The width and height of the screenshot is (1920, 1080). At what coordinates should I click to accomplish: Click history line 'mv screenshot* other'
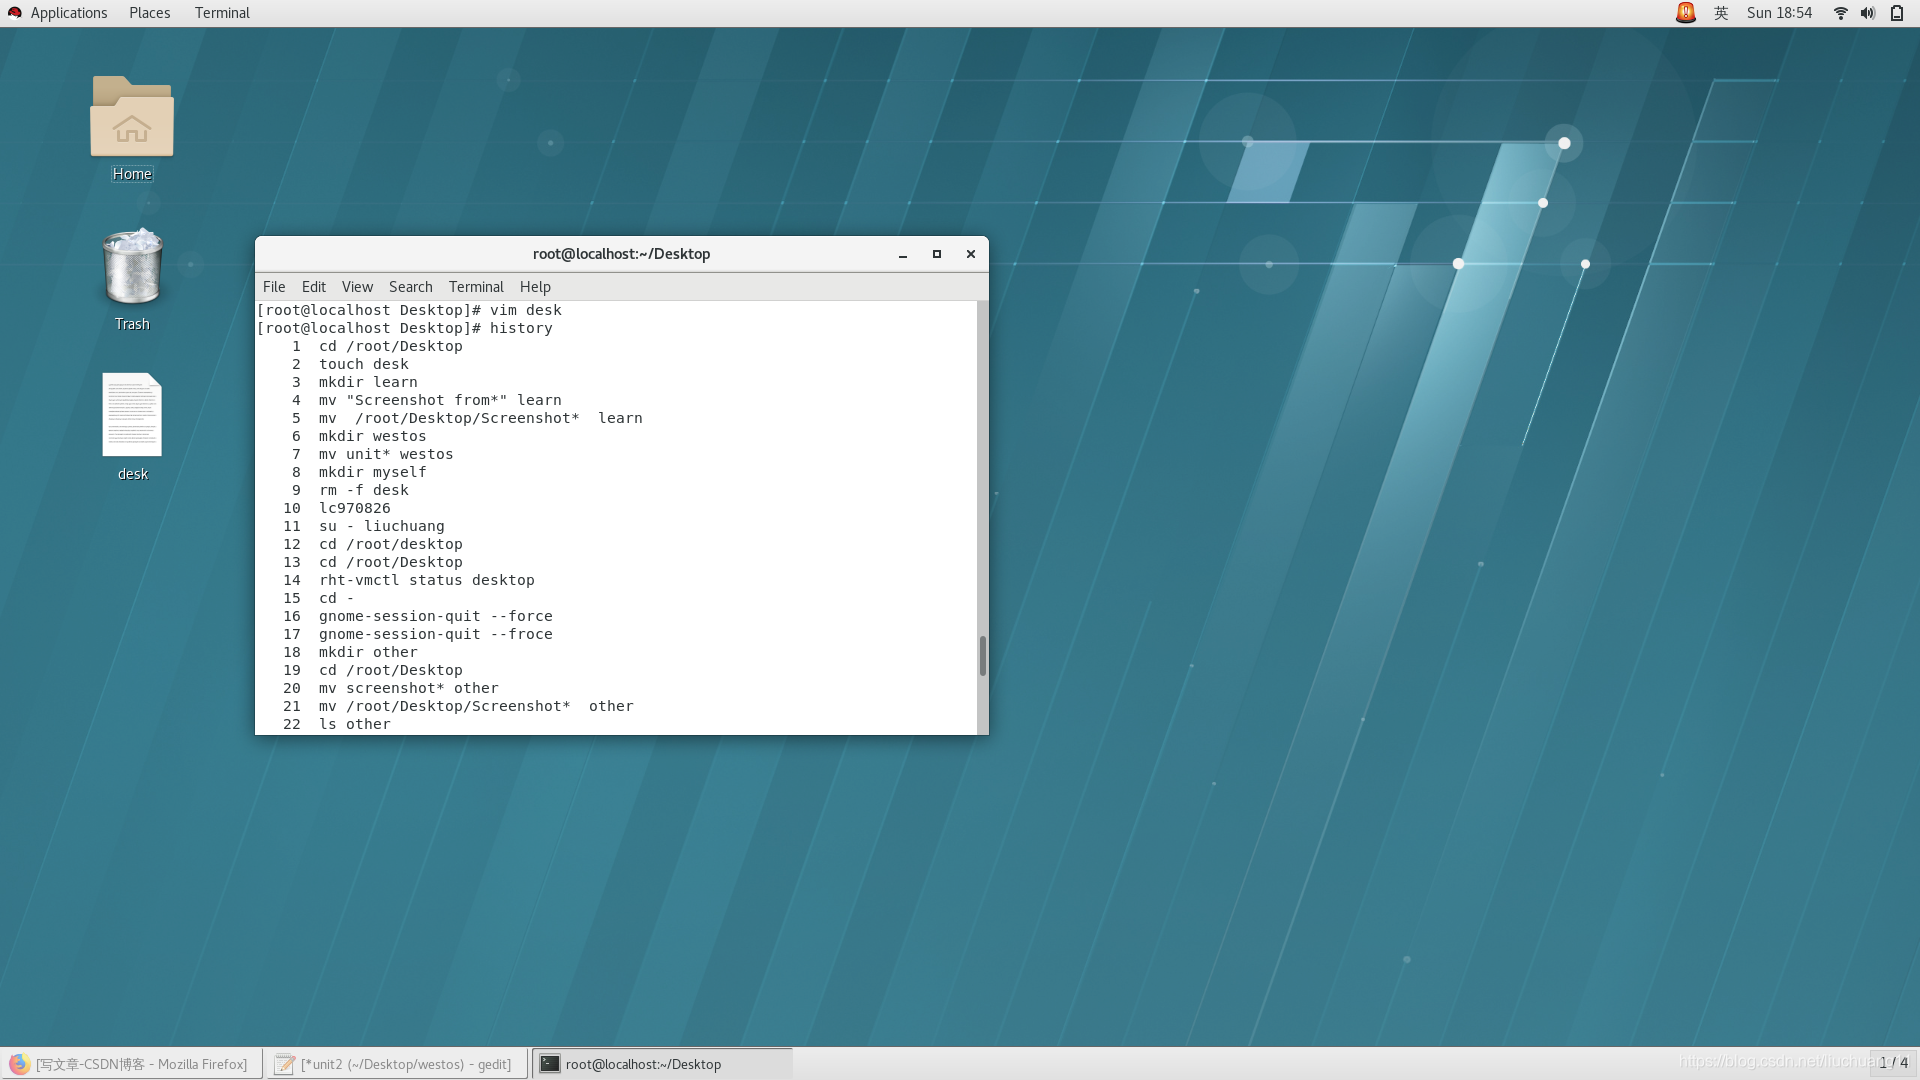click(409, 688)
